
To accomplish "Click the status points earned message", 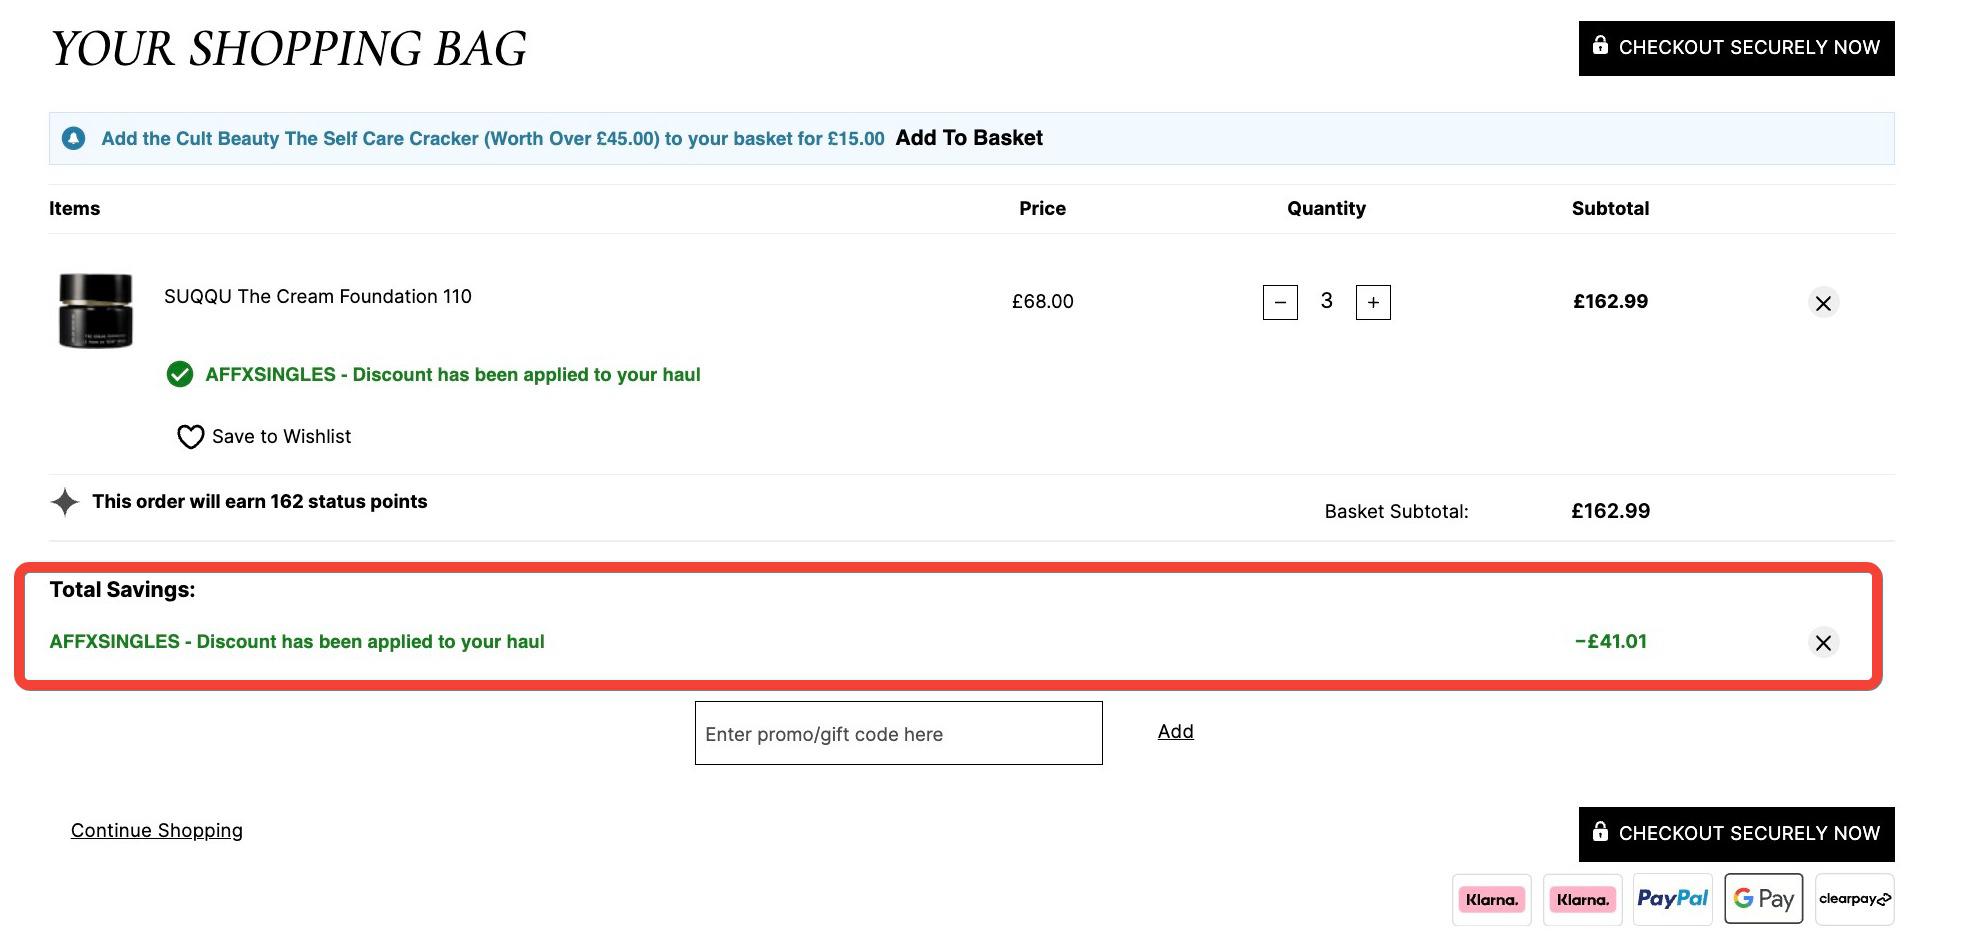I will (x=260, y=502).
